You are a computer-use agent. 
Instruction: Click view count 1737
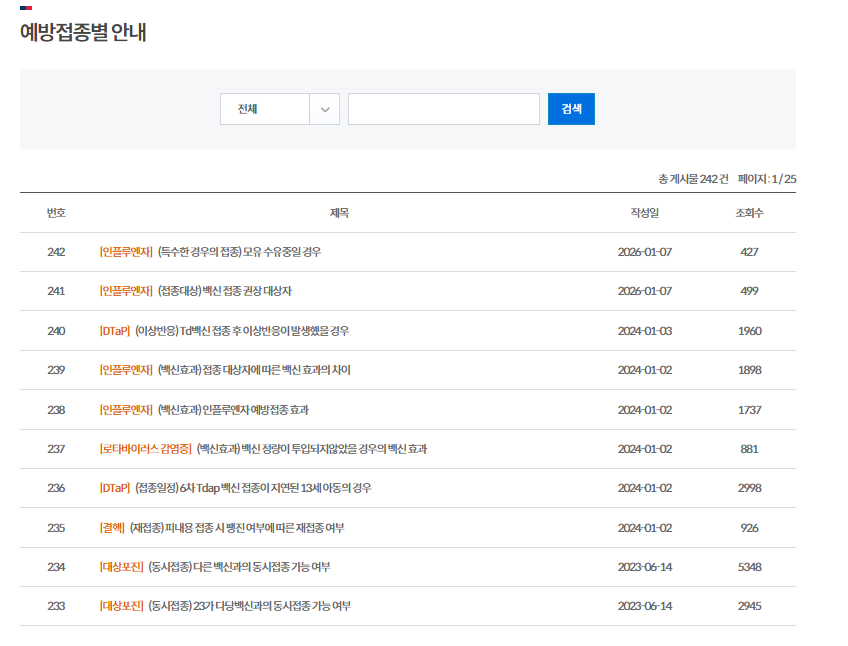(x=750, y=410)
